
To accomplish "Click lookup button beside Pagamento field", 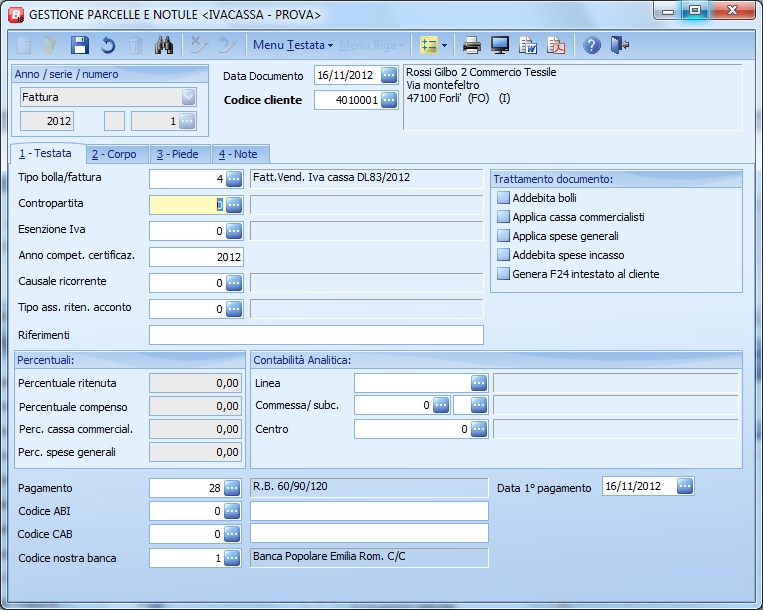I will point(233,488).
